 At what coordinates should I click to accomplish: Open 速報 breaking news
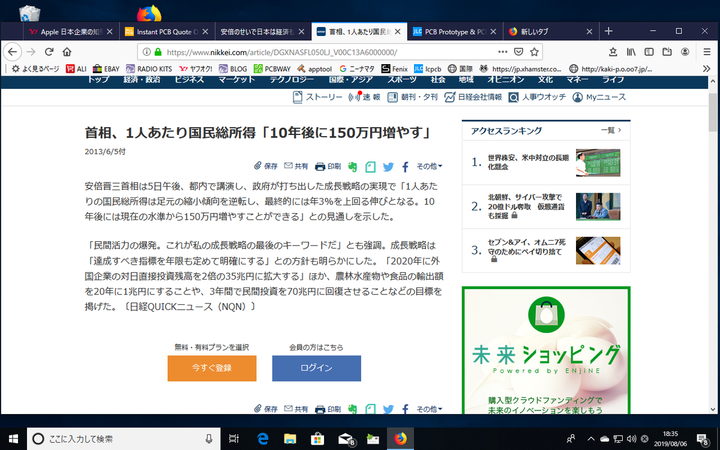click(365, 97)
